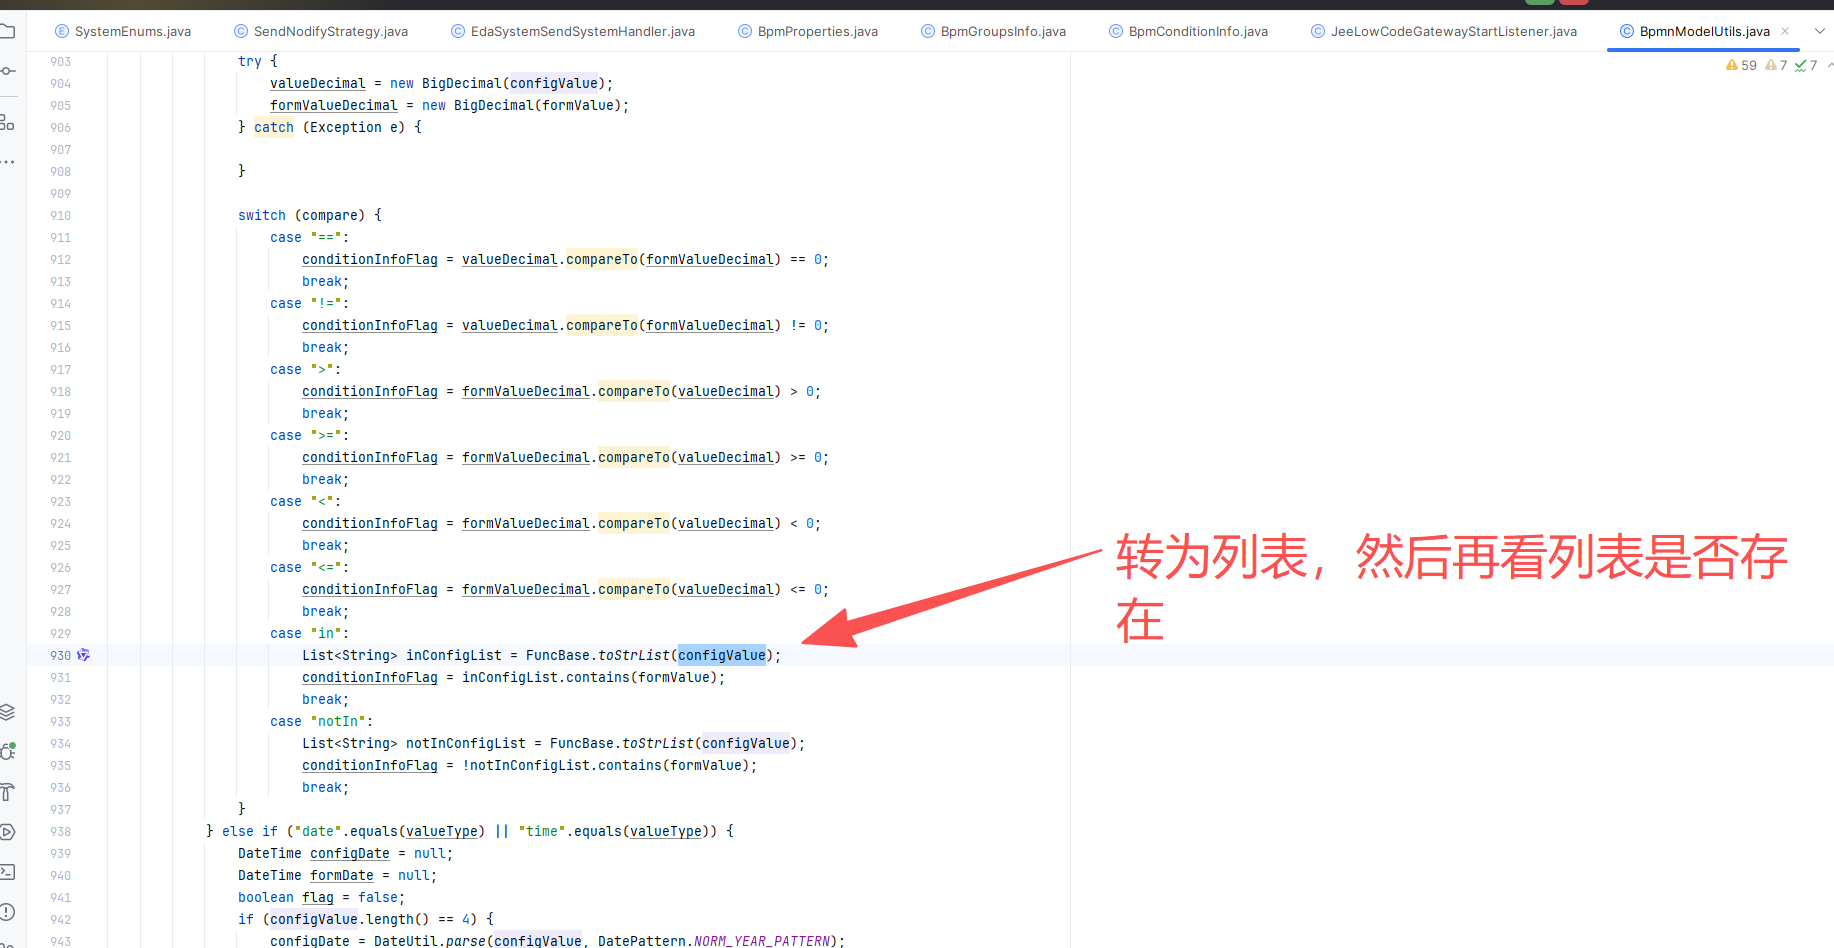Open the Project folder tool window

coord(7,31)
